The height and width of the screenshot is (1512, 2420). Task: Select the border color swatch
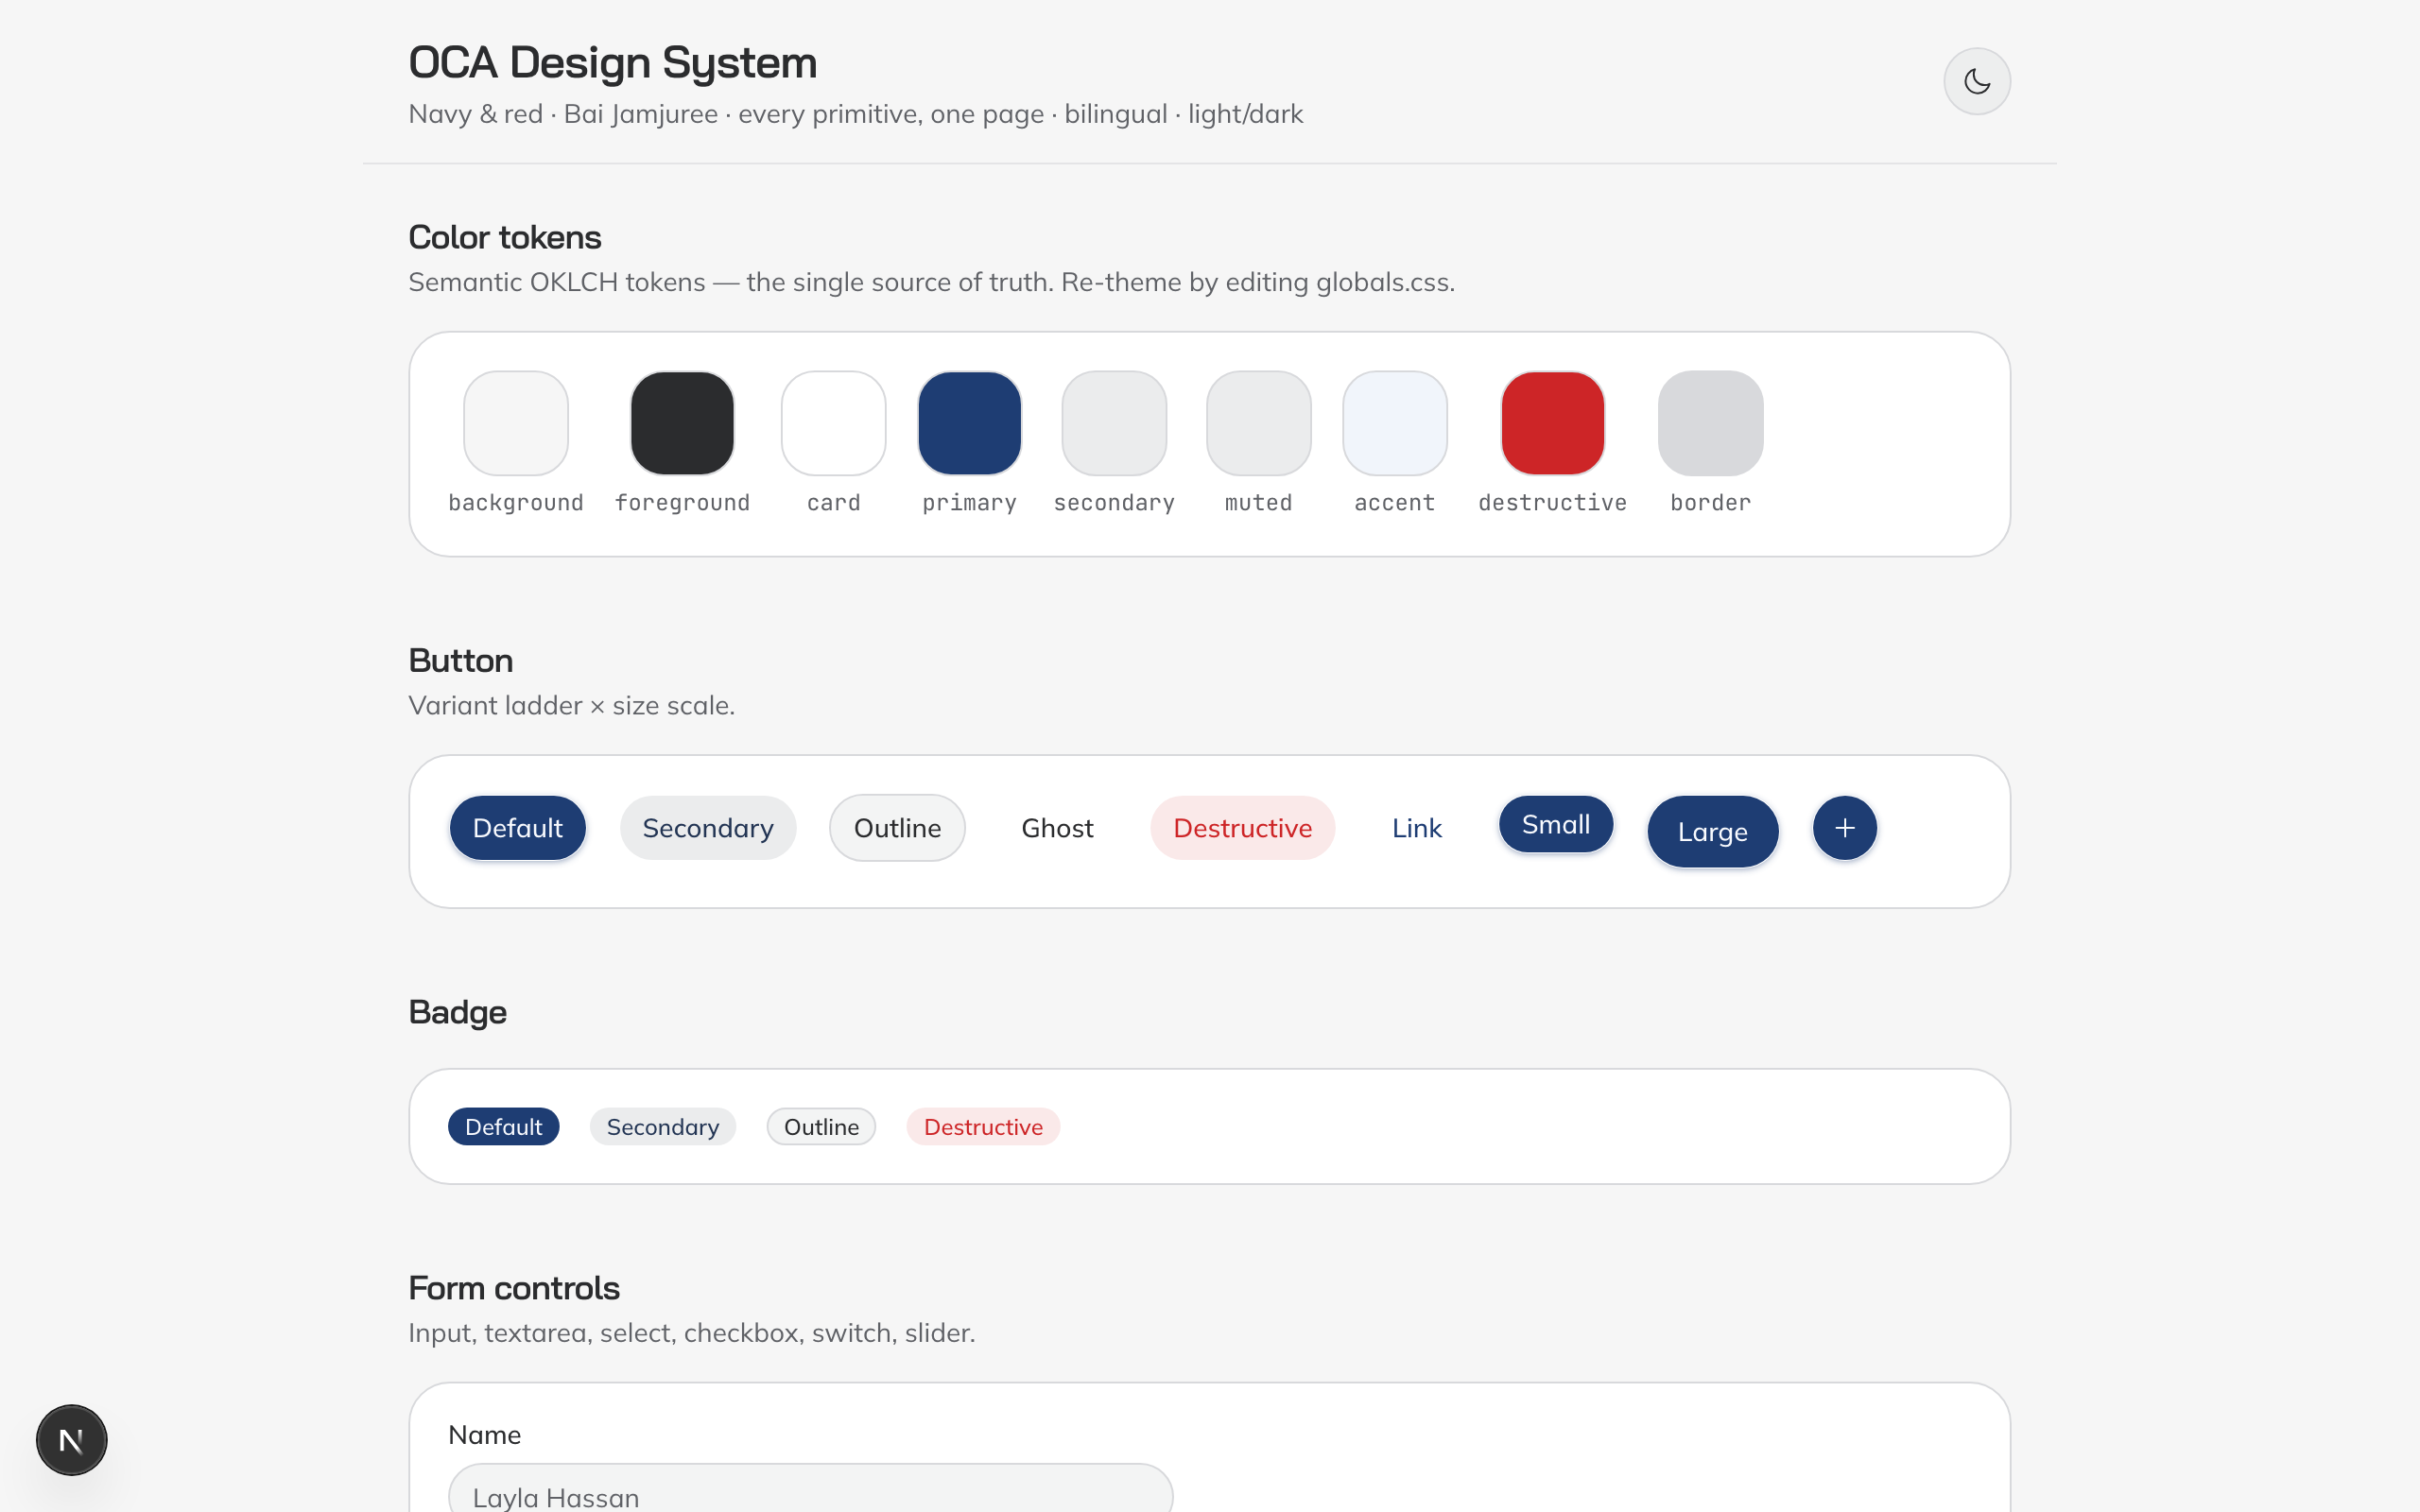click(x=1710, y=423)
